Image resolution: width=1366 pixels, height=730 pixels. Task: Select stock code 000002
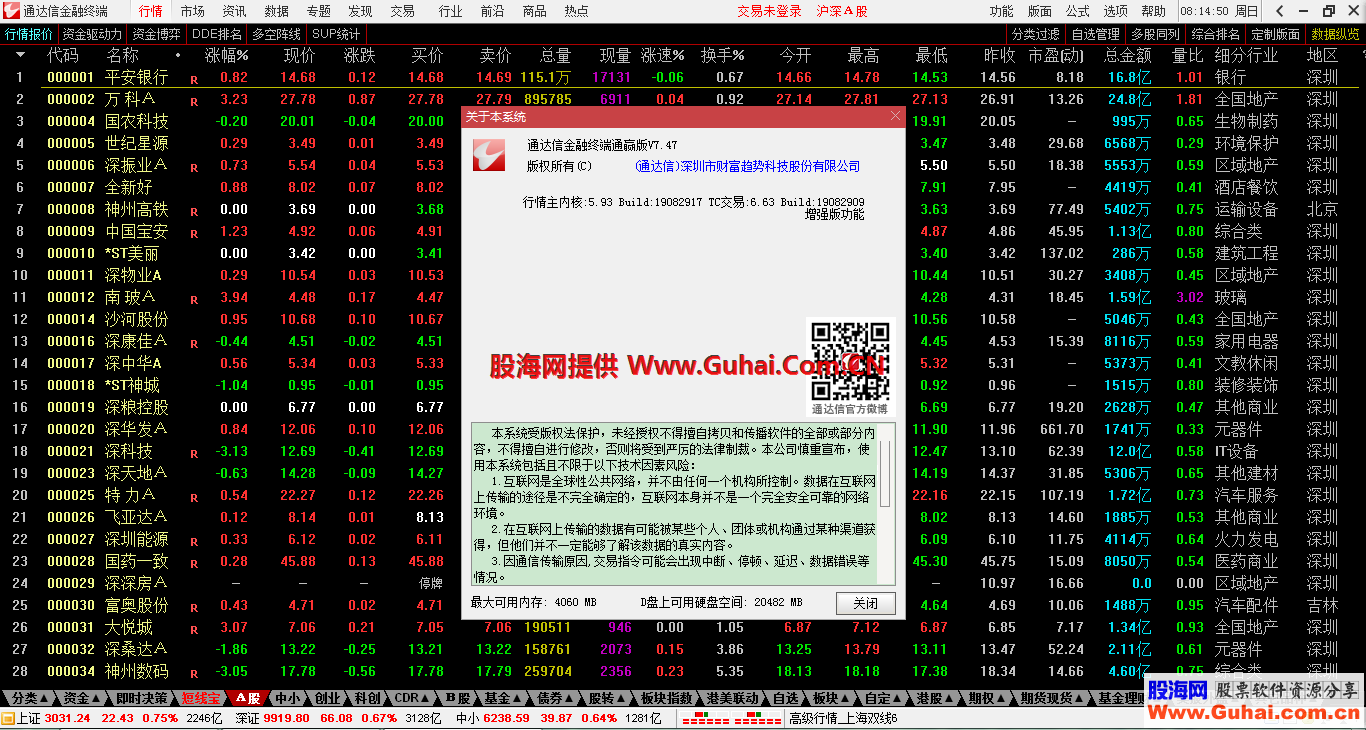(71, 99)
